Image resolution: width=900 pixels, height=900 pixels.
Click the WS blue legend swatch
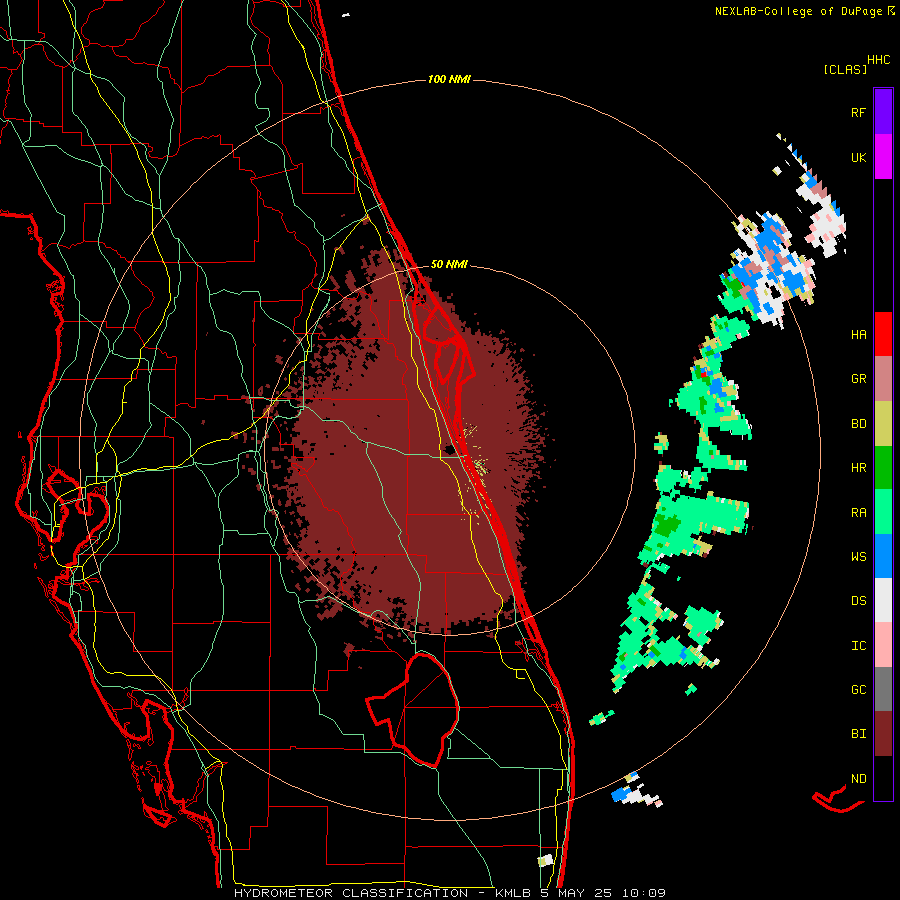pyautogui.click(x=883, y=556)
